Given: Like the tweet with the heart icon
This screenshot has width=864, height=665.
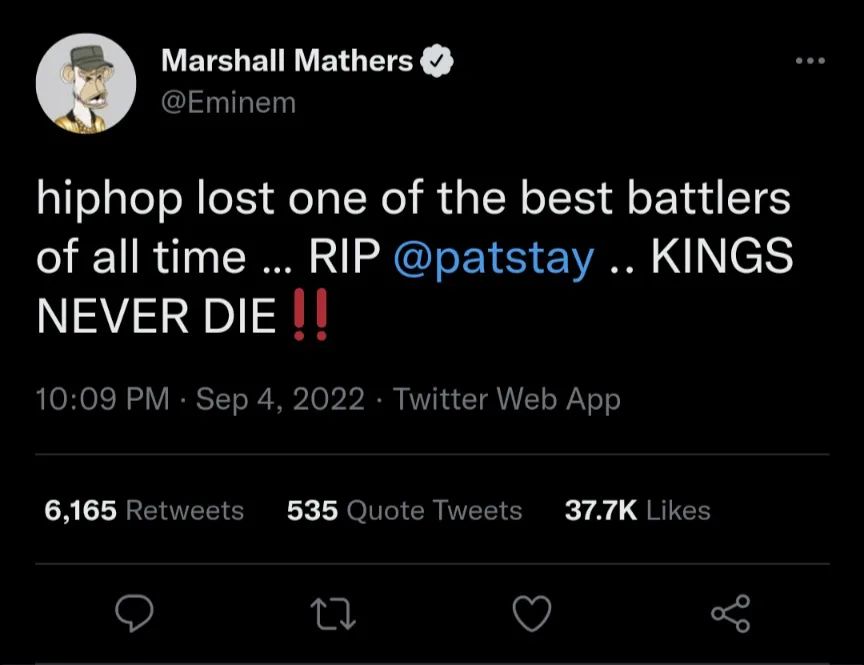Looking at the screenshot, I should coord(532,613).
